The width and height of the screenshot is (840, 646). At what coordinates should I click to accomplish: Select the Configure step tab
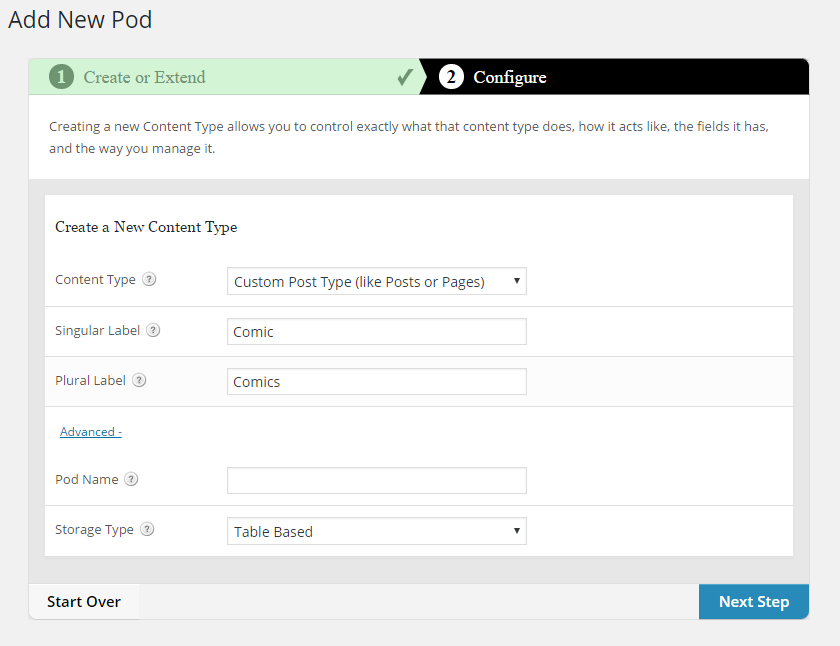(509, 77)
